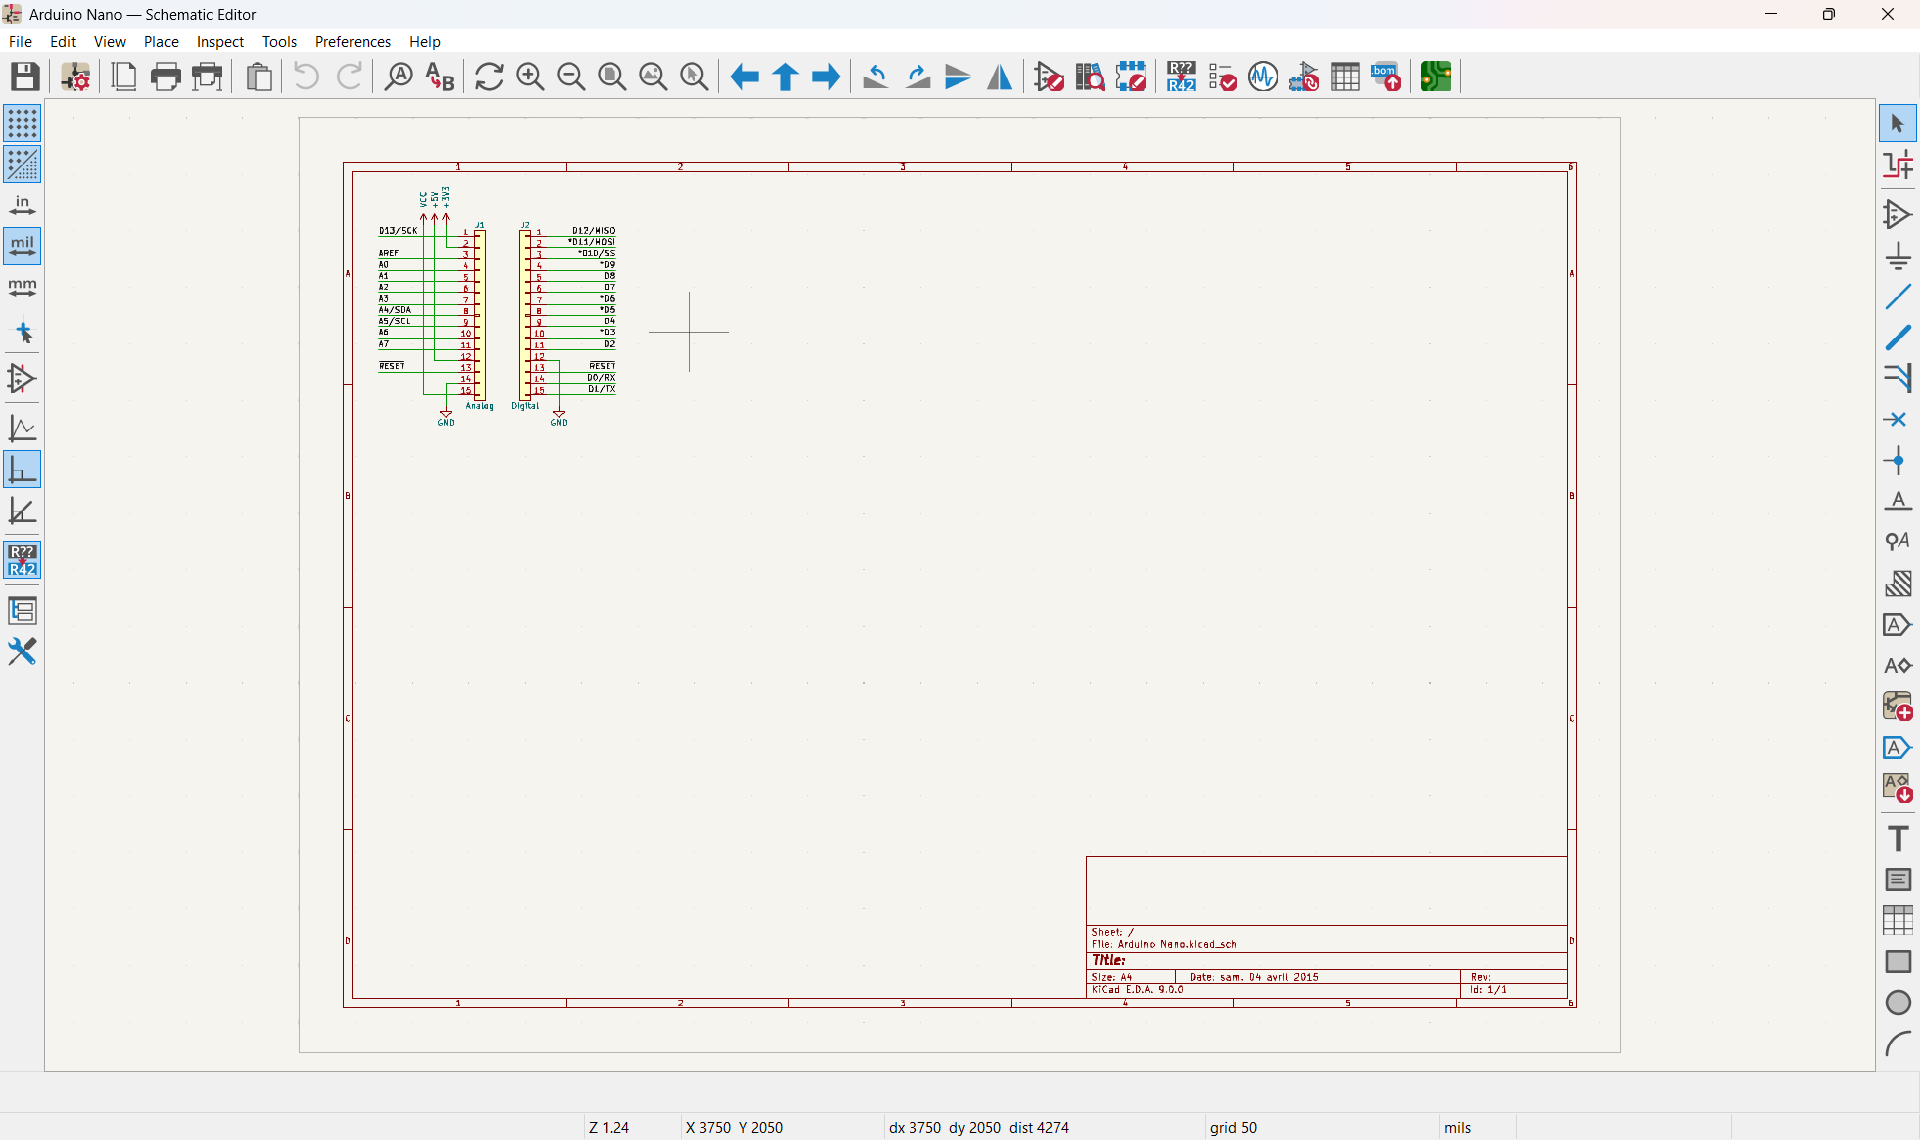Click Zoom to Fit Page icon
Viewport: 1920px width, 1140px height.
612,77
